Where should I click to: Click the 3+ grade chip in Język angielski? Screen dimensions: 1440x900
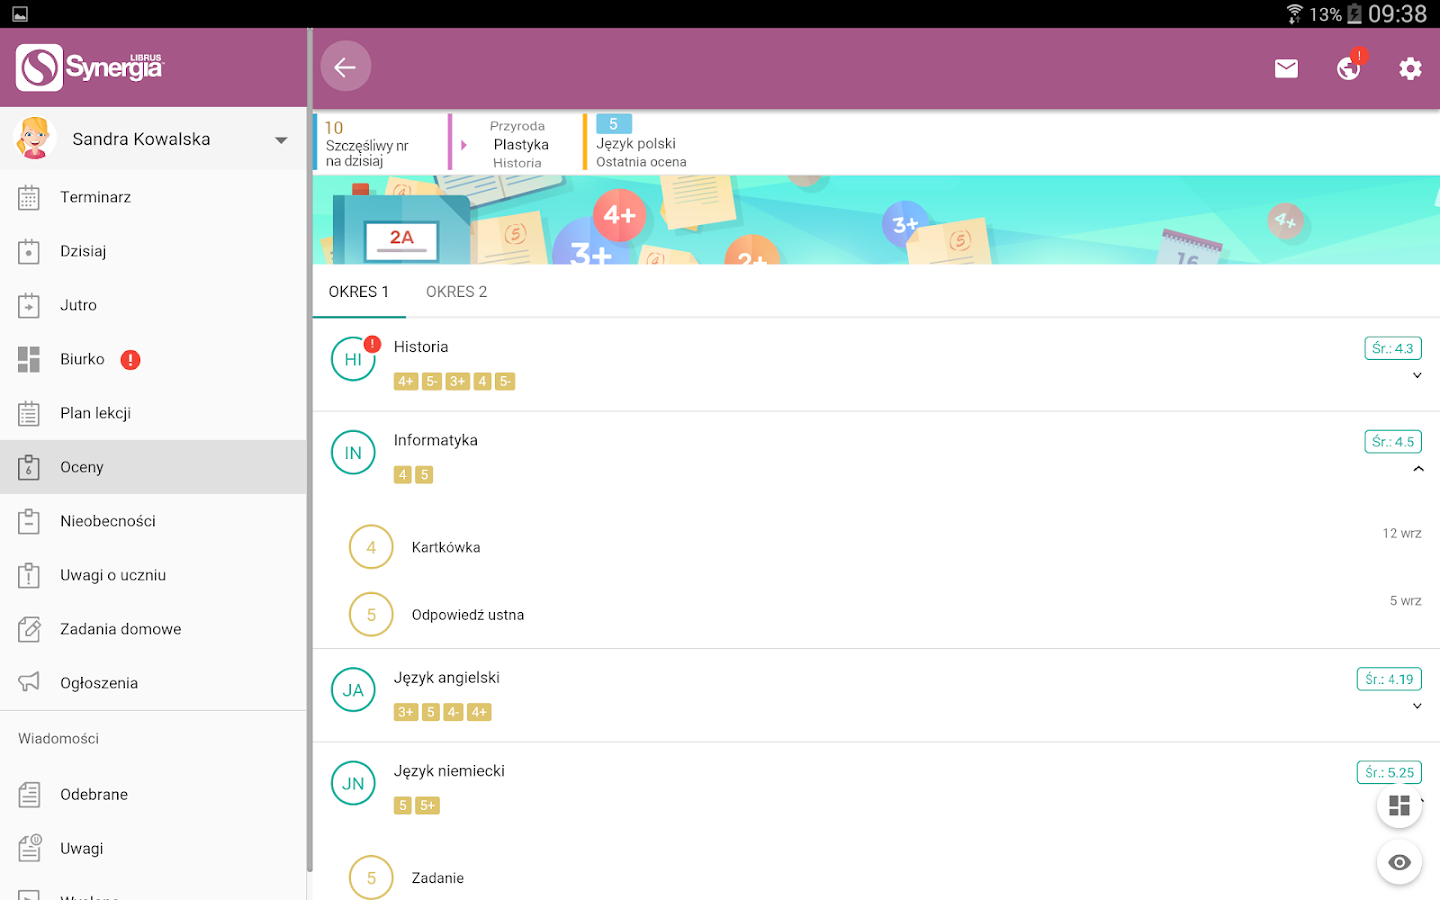[x=406, y=712]
